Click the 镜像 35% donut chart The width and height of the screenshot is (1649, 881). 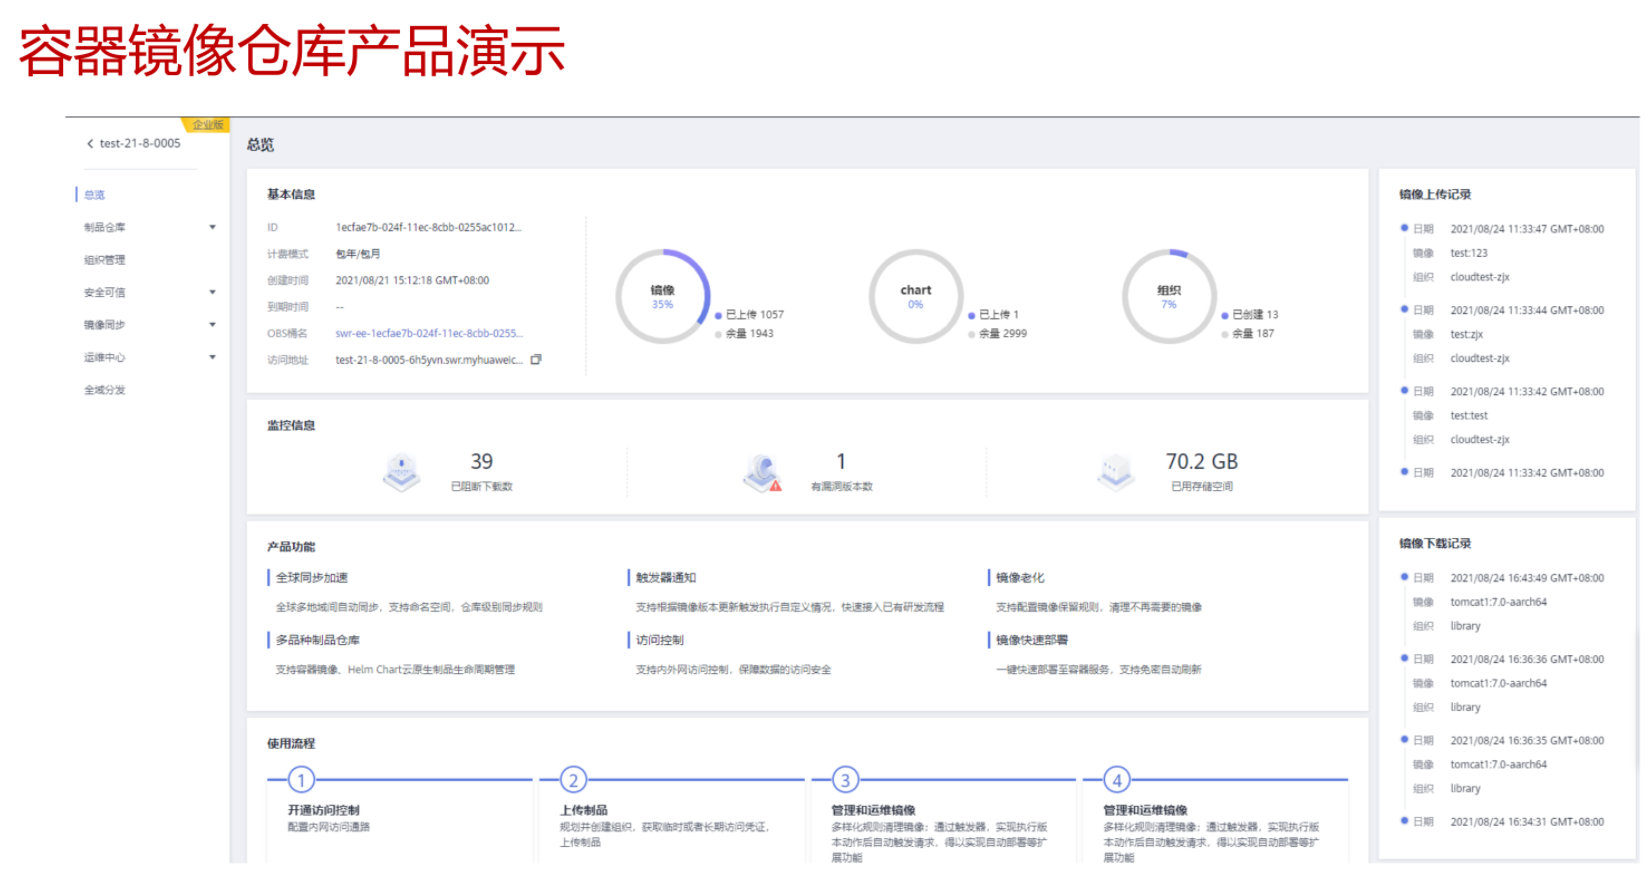tap(663, 297)
